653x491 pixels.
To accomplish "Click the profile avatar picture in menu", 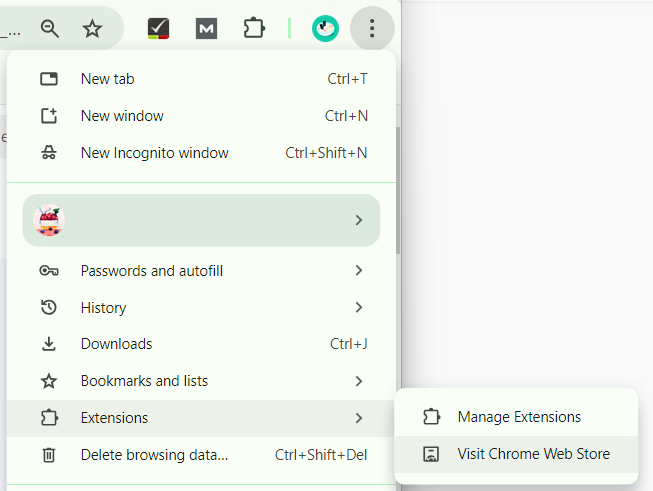I will (x=49, y=220).
